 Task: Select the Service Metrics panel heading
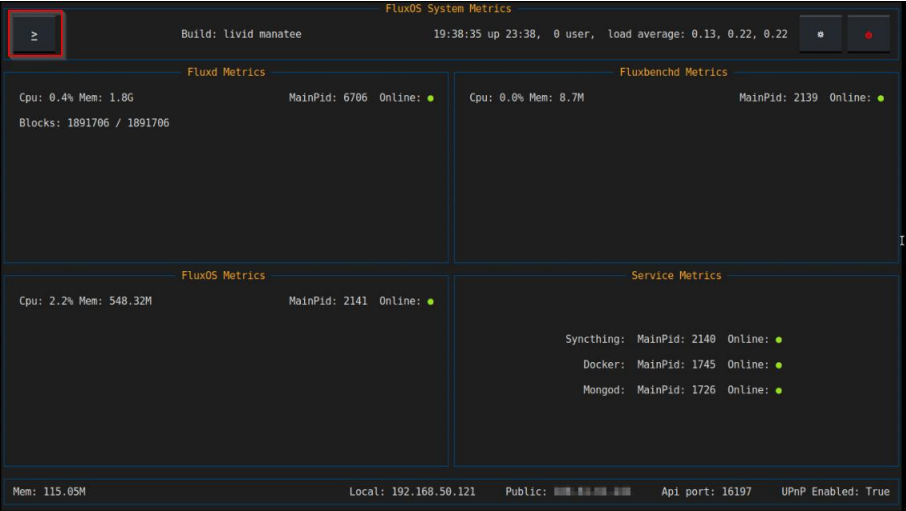pyautogui.click(x=676, y=275)
